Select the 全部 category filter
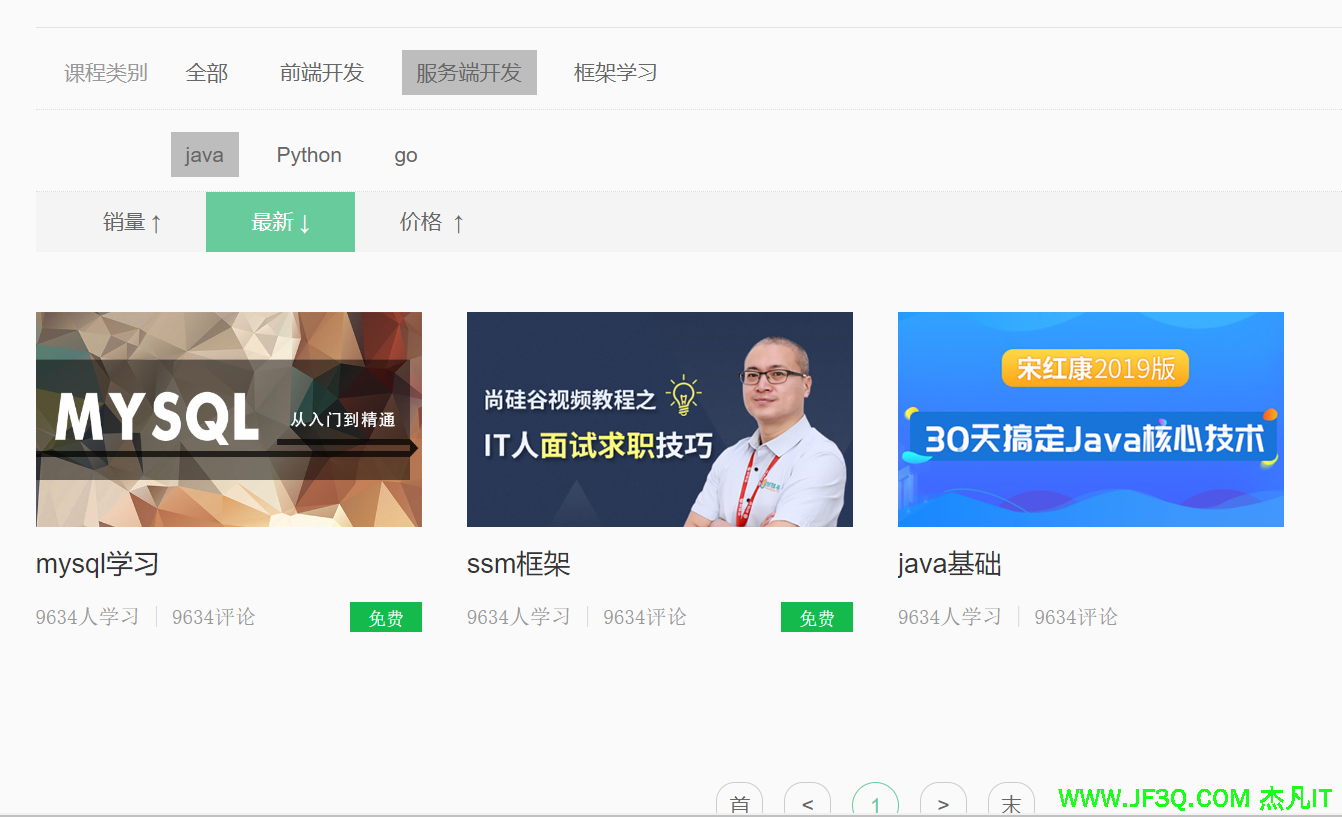 (x=207, y=73)
